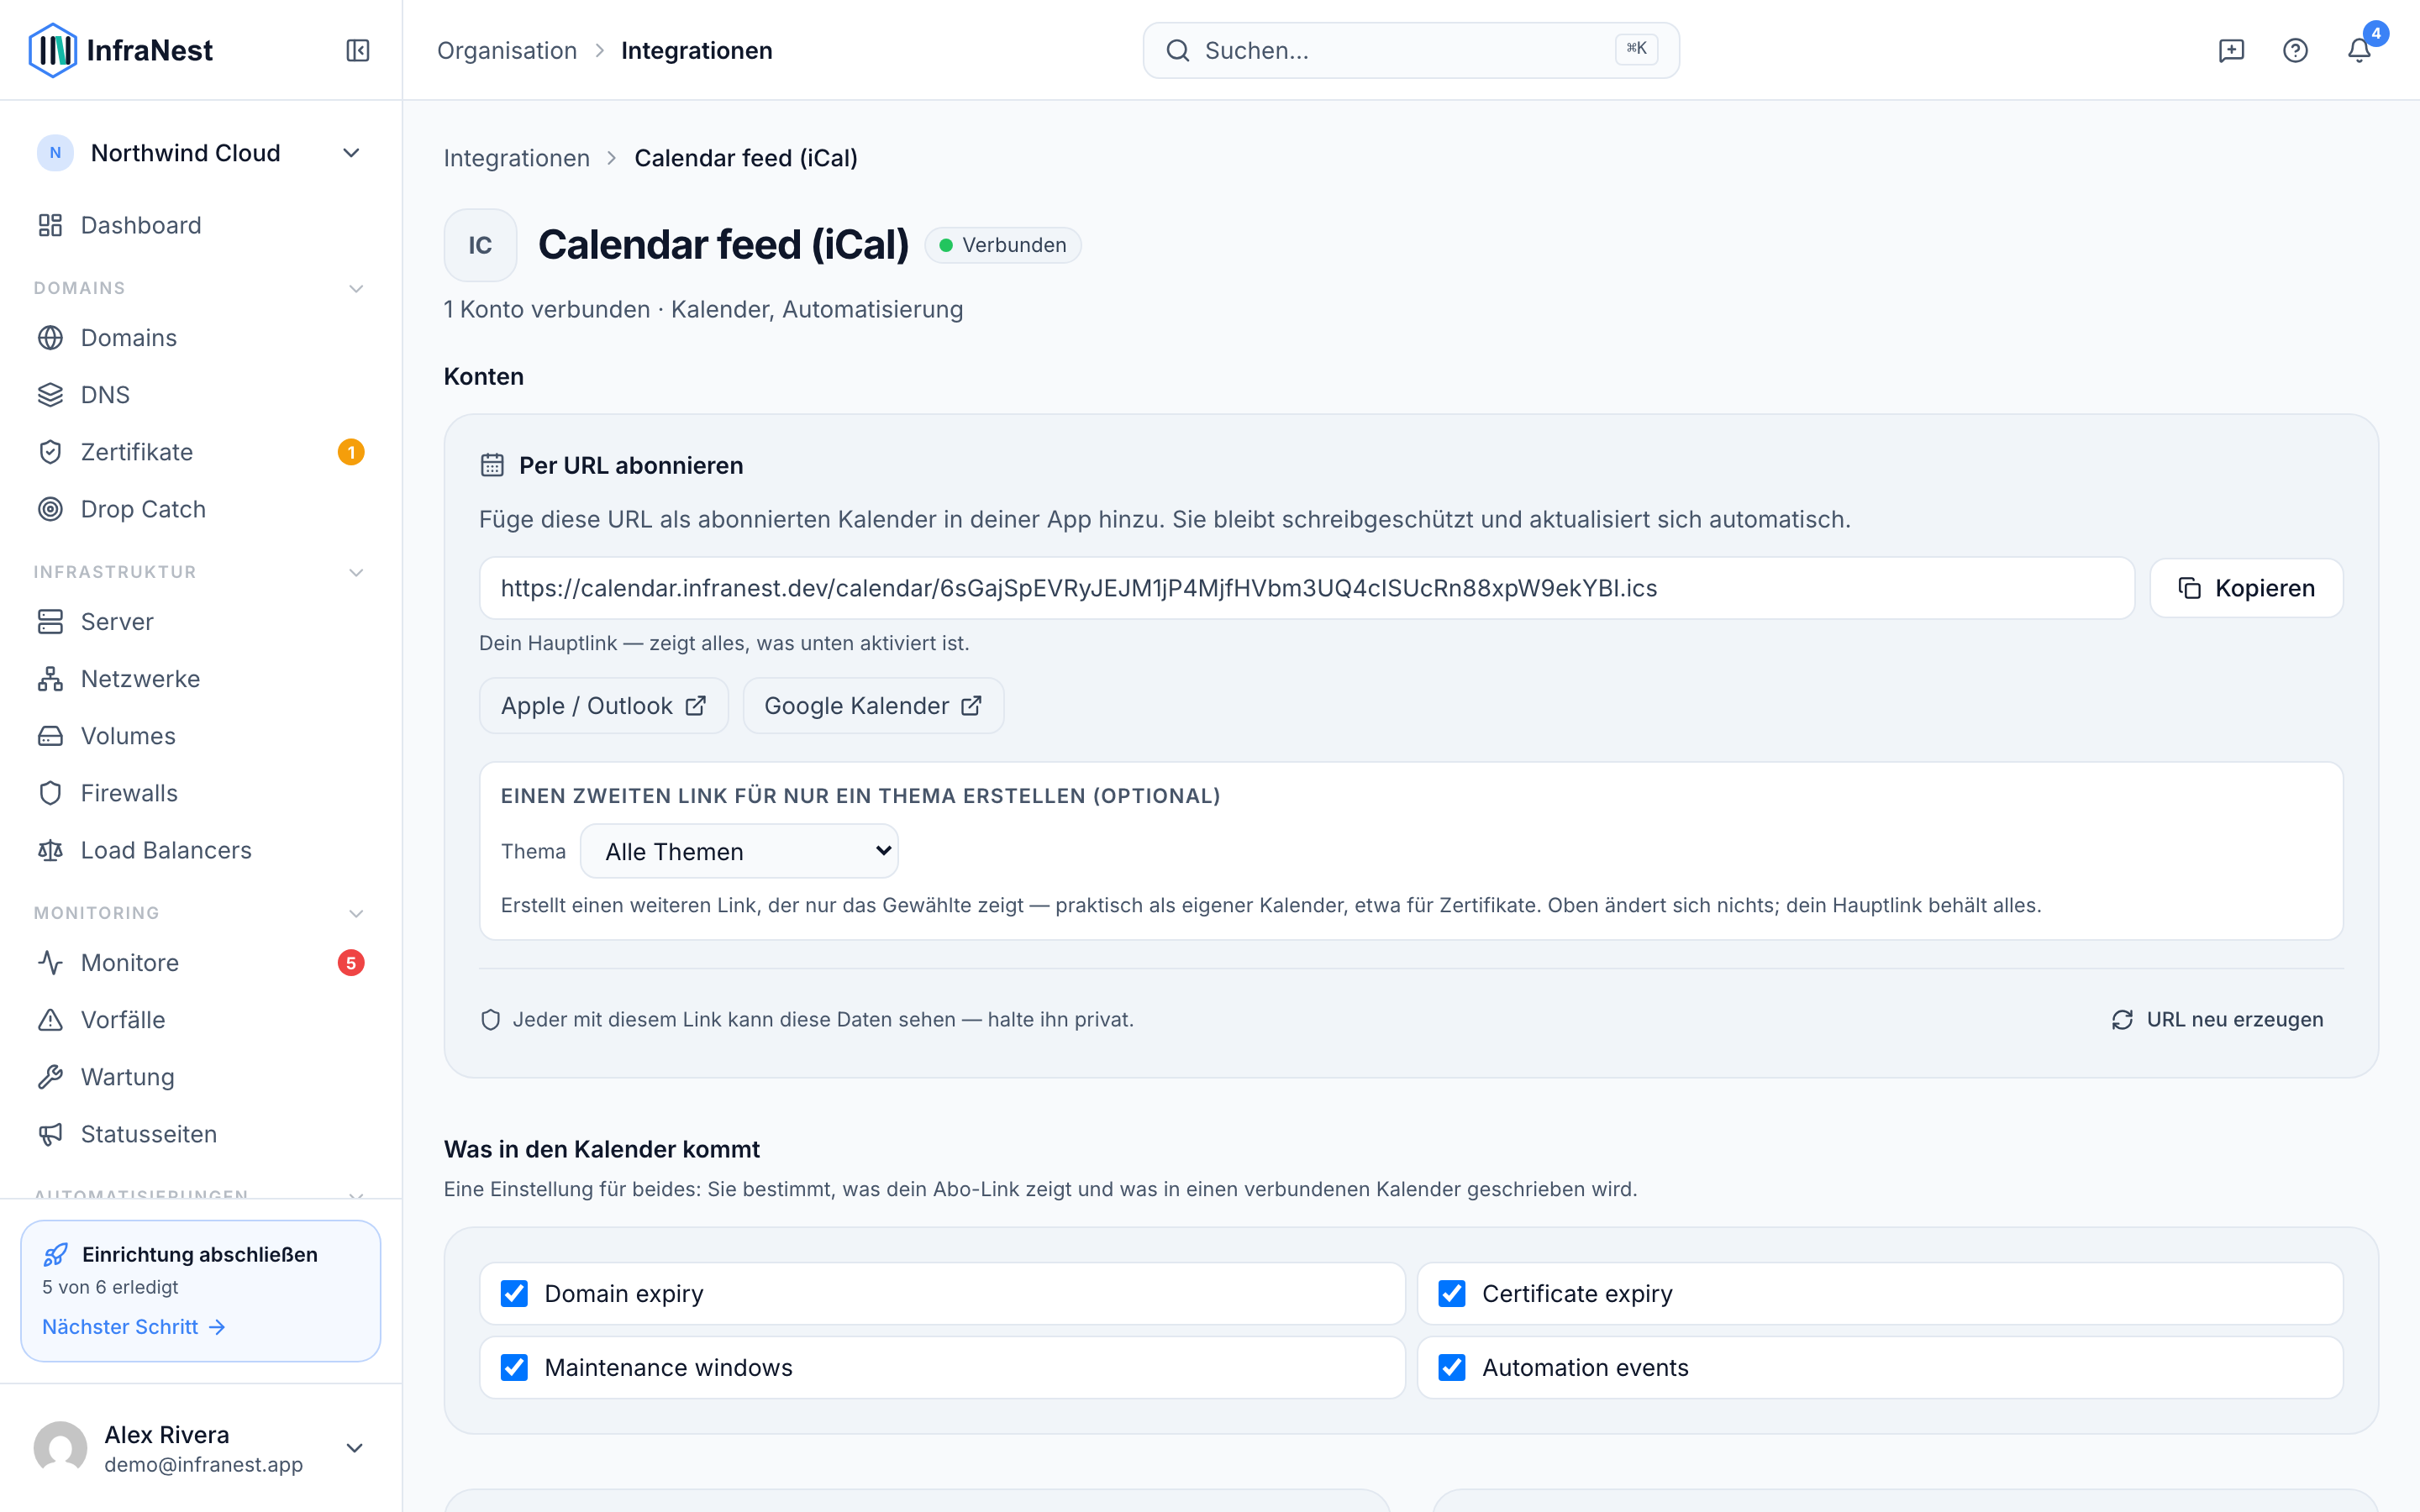
Task: Click the calendar icon beside Per URL abonnieren
Action: [492, 465]
